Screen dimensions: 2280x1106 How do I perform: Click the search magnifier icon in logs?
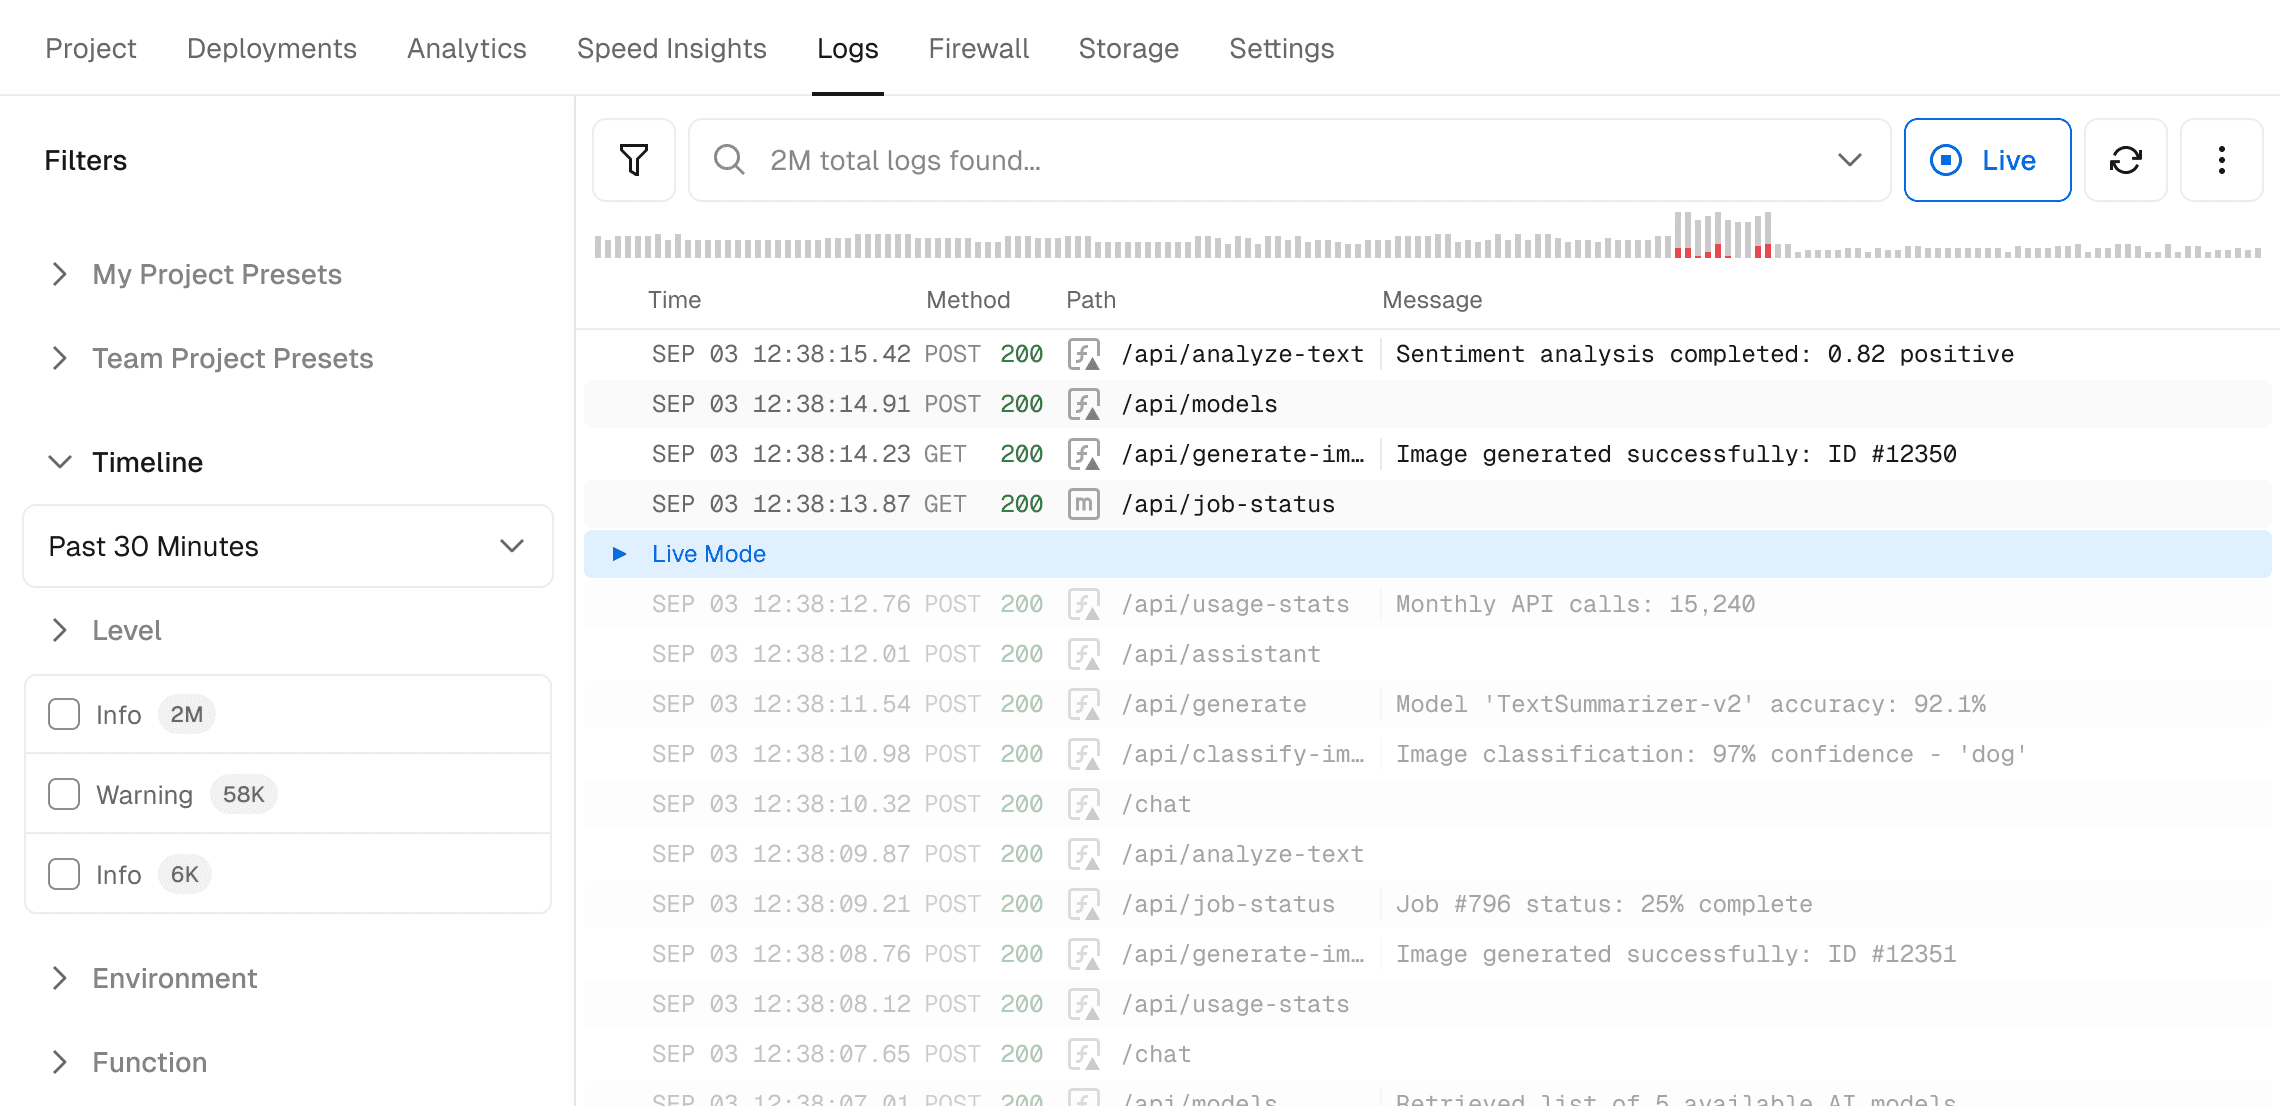click(x=728, y=160)
